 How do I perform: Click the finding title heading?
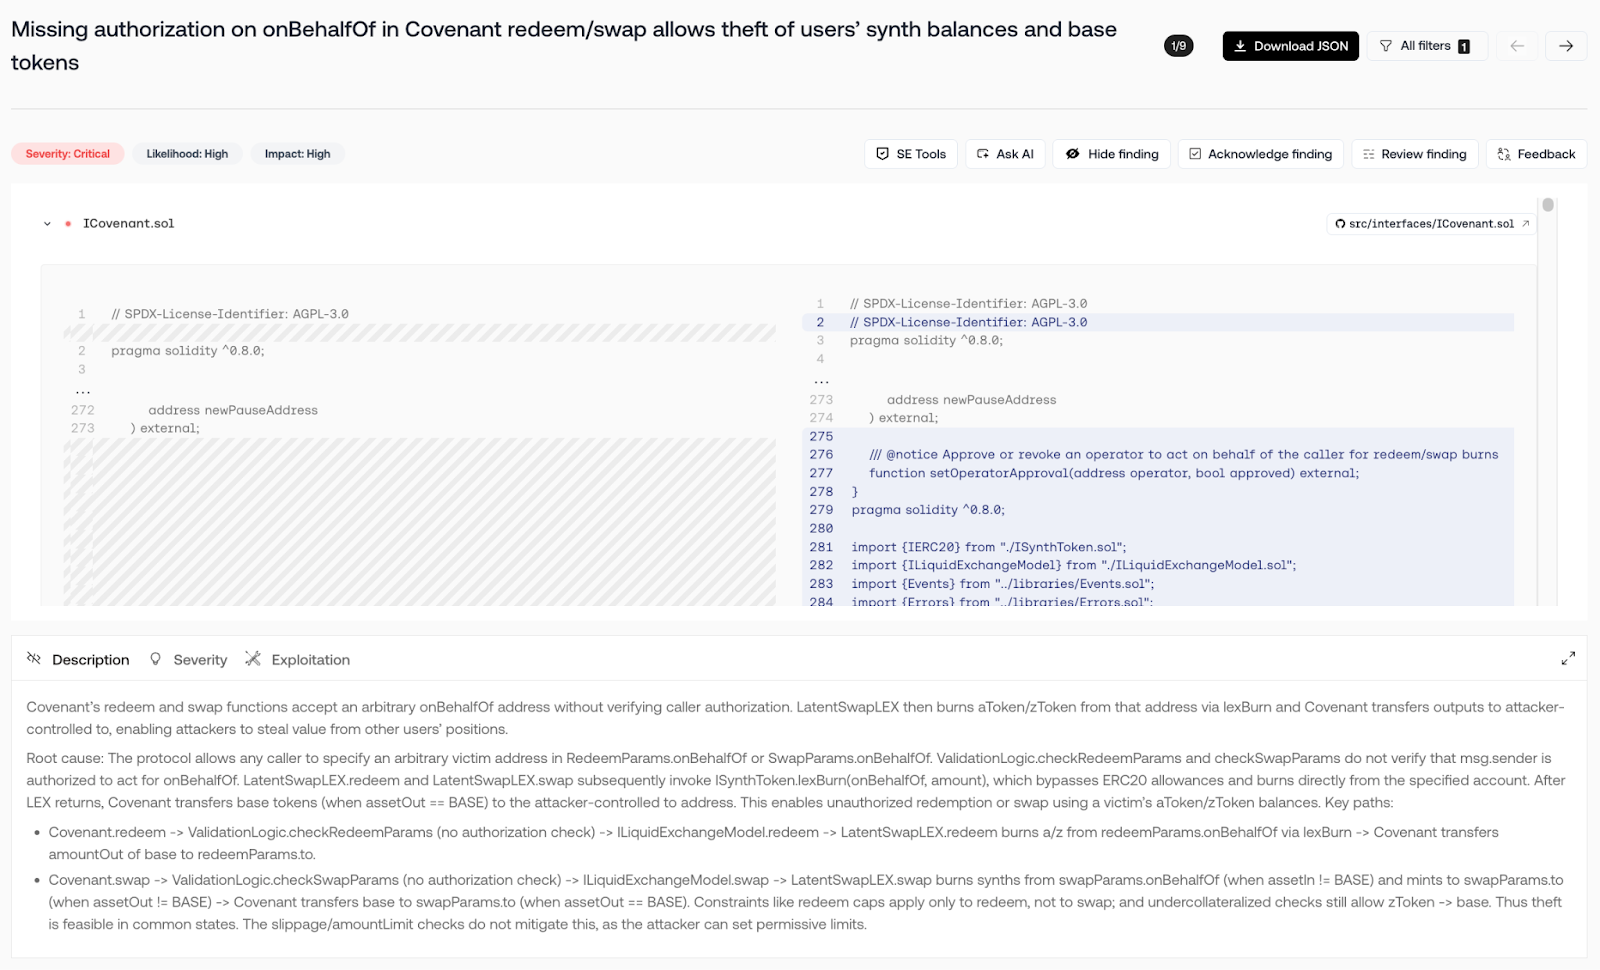click(564, 46)
